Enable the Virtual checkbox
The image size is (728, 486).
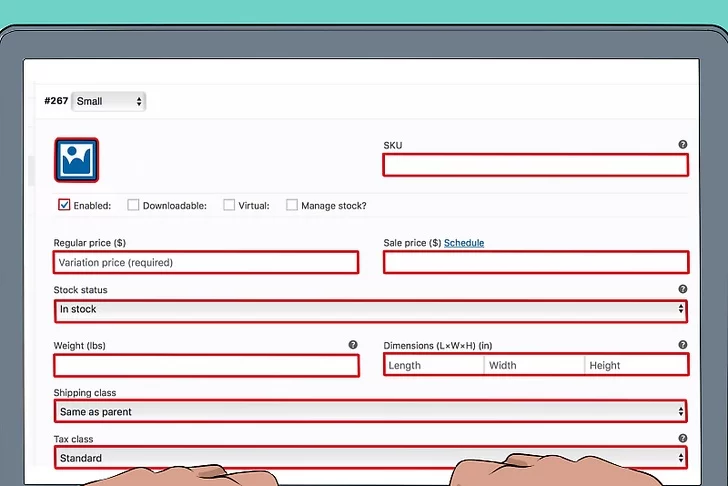229,205
